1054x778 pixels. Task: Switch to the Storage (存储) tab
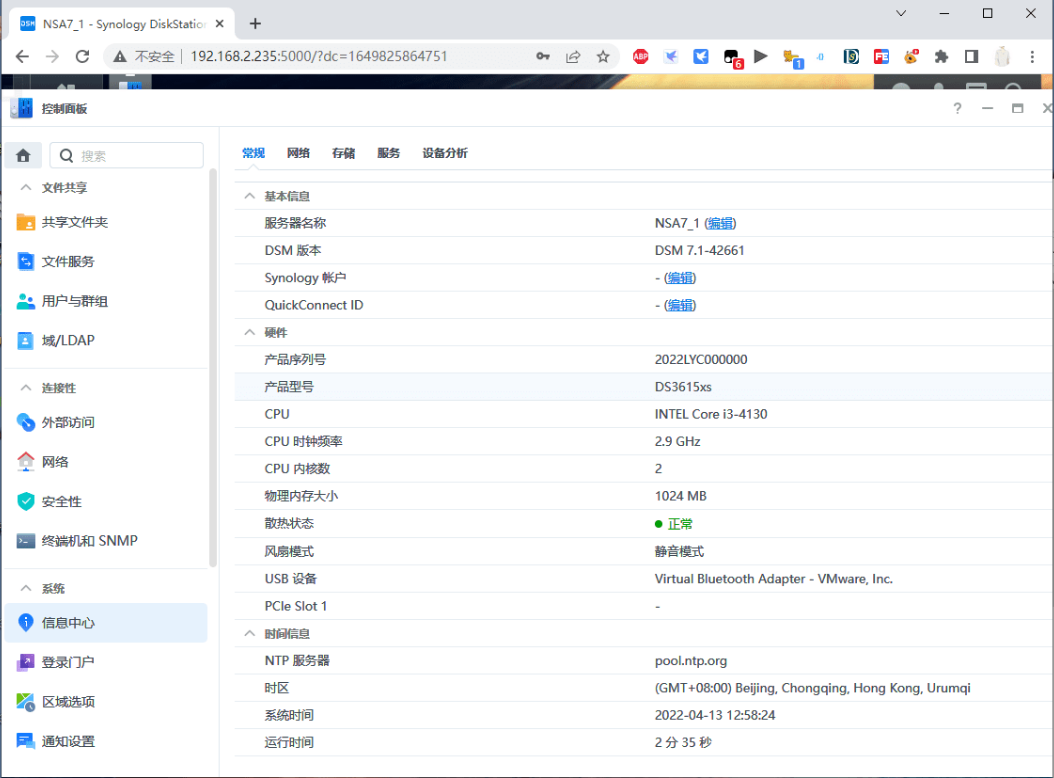click(343, 153)
